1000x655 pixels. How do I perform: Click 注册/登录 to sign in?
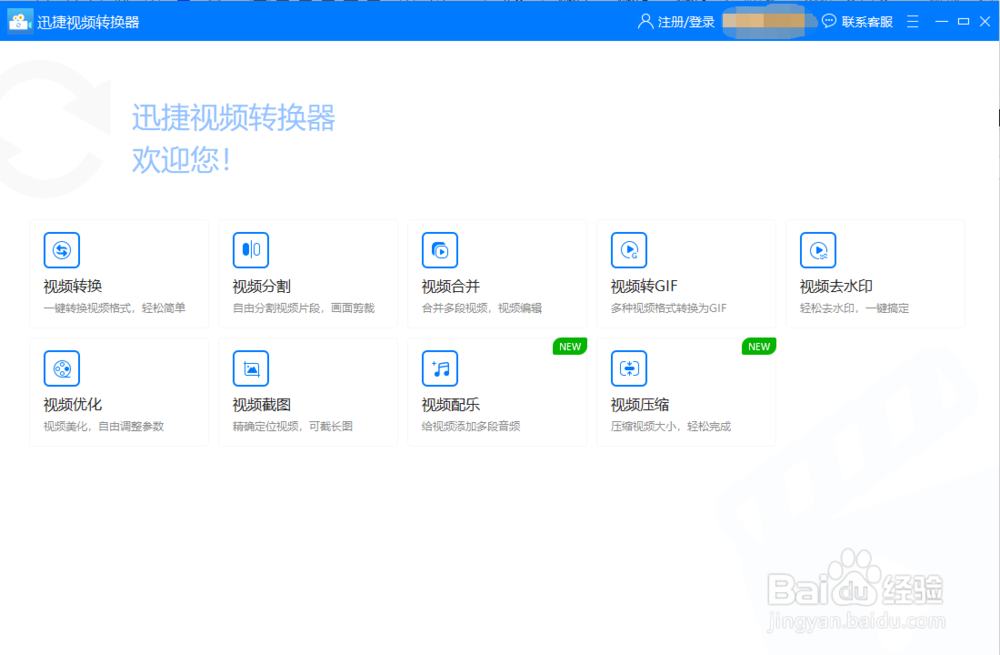pos(686,22)
